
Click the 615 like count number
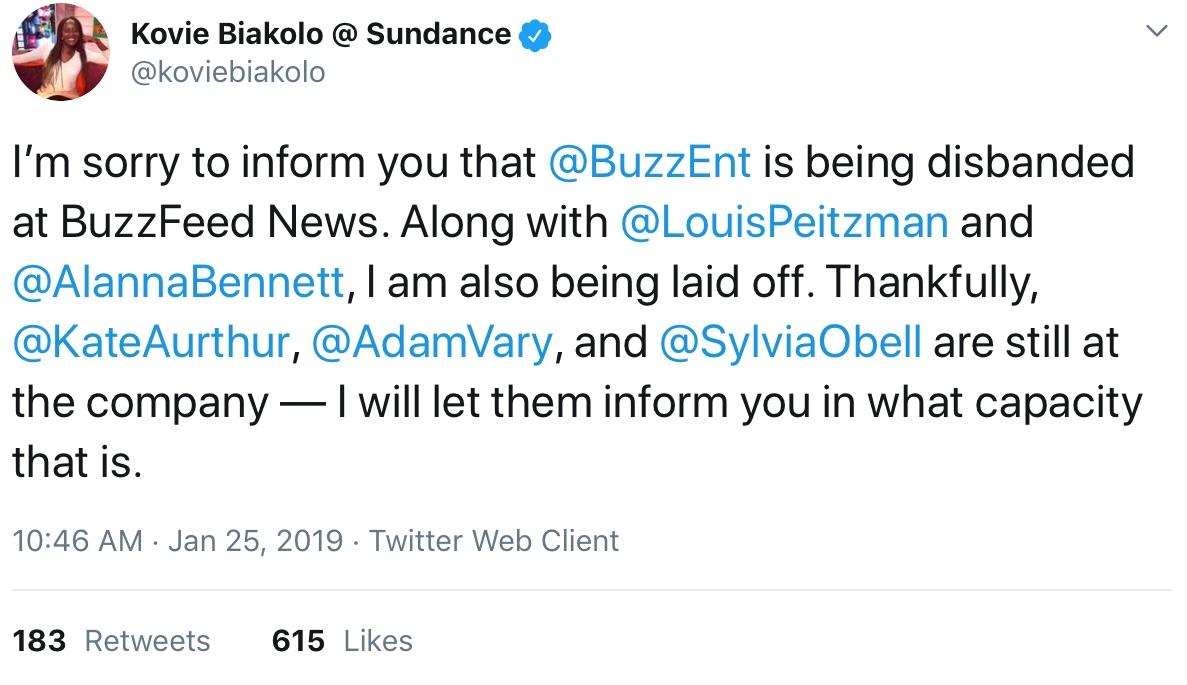tap(298, 640)
